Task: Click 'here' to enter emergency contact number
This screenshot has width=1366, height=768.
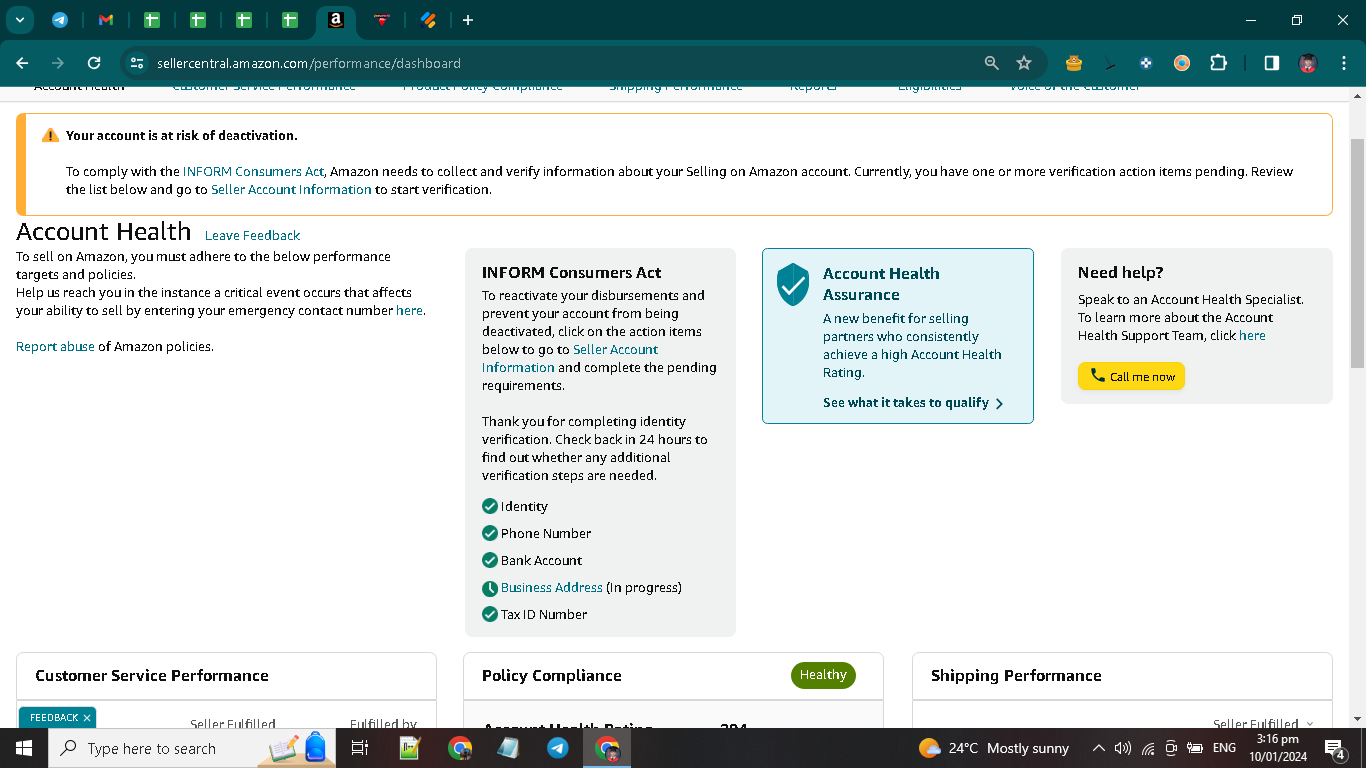Action: (409, 310)
